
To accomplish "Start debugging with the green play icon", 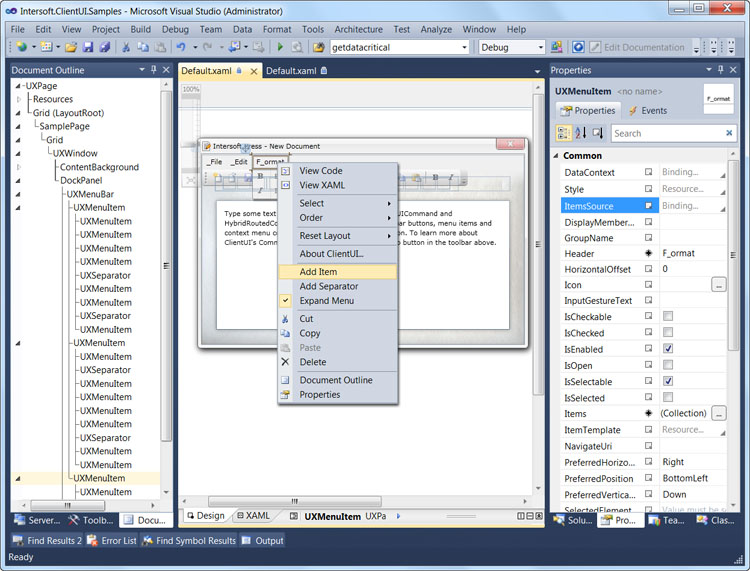I will click(x=280, y=47).
